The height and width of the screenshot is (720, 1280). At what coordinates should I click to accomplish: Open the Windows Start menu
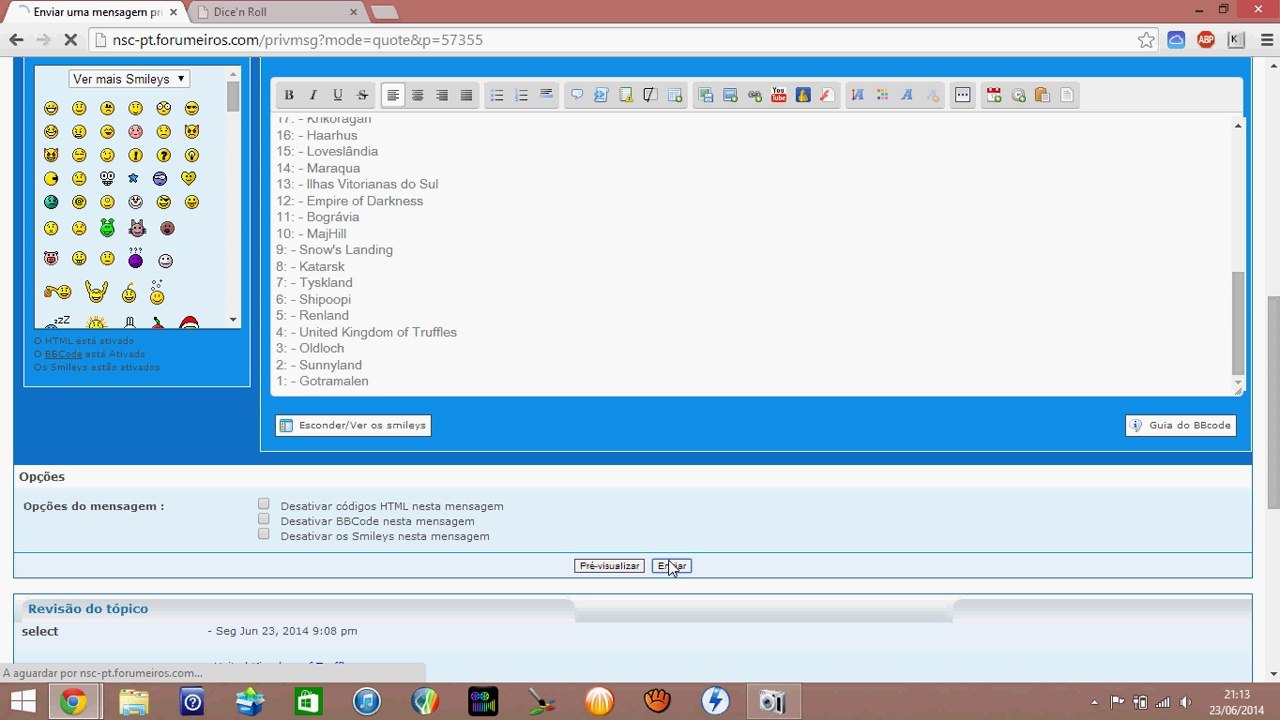point(22,702)
